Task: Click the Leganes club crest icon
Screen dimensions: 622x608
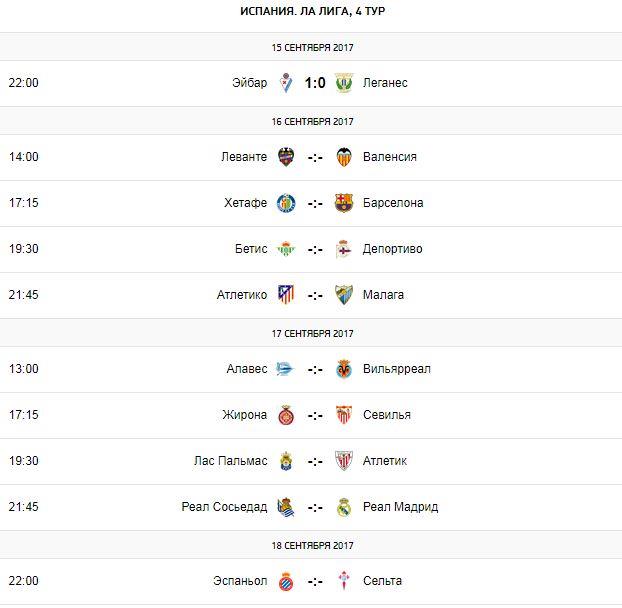Action: point(345,83)
